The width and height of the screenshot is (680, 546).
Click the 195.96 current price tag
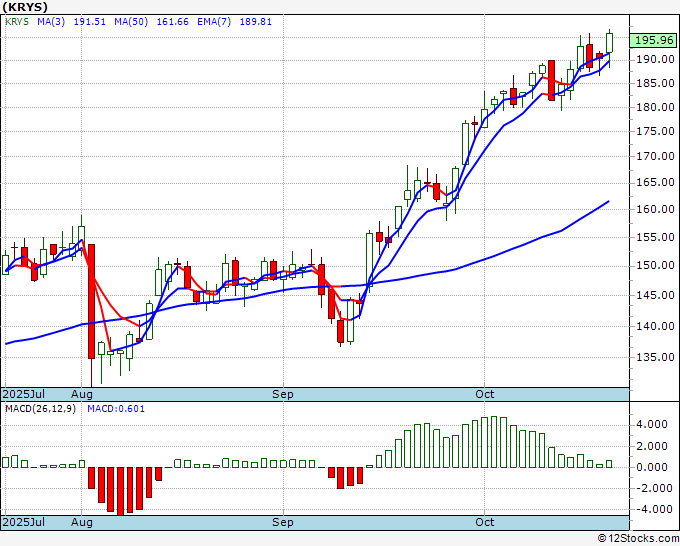click(x=654, y=40)
